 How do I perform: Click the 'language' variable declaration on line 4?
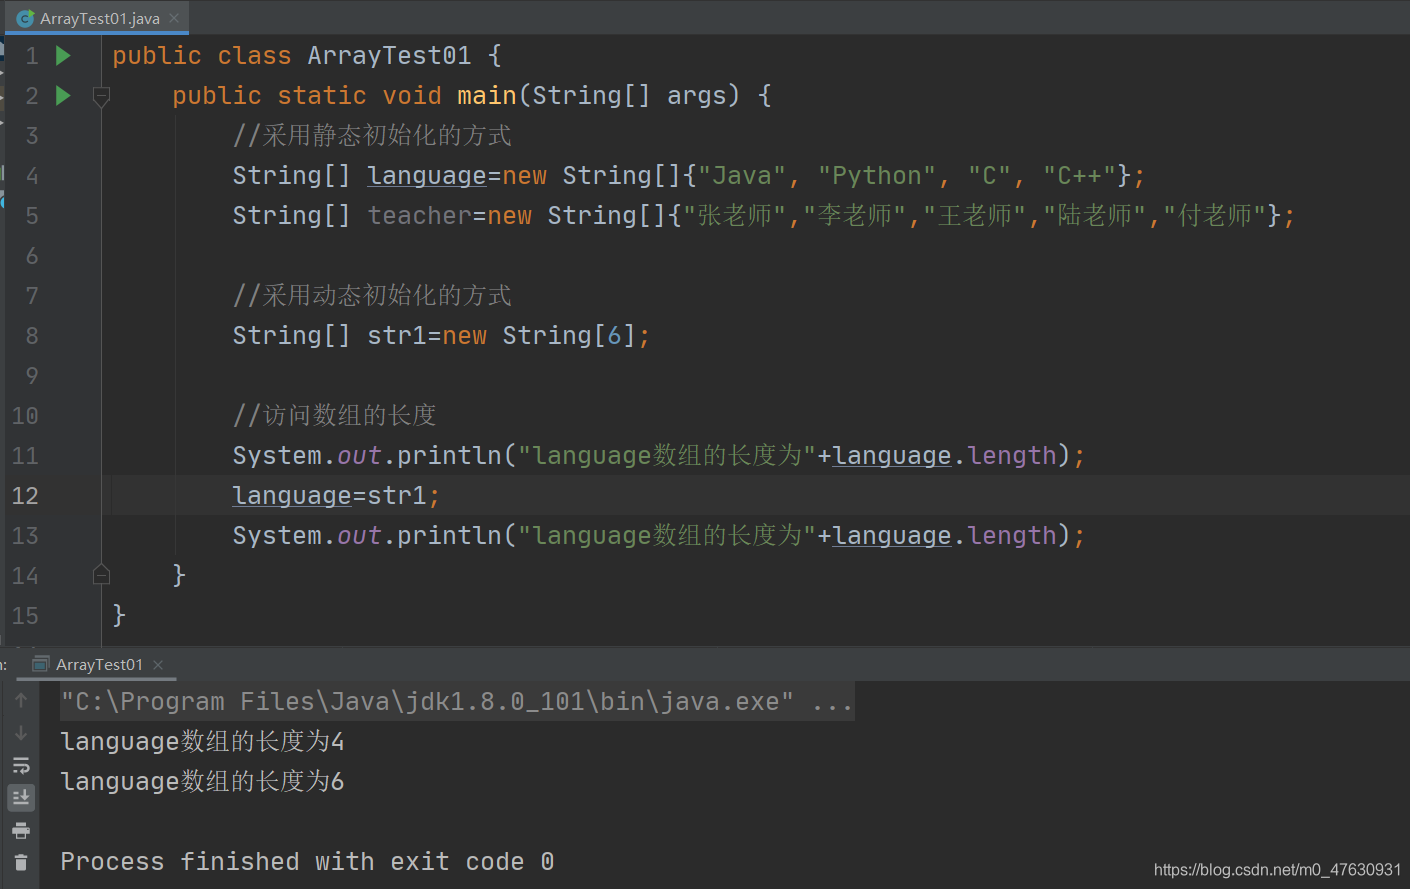tap(427, 176)
